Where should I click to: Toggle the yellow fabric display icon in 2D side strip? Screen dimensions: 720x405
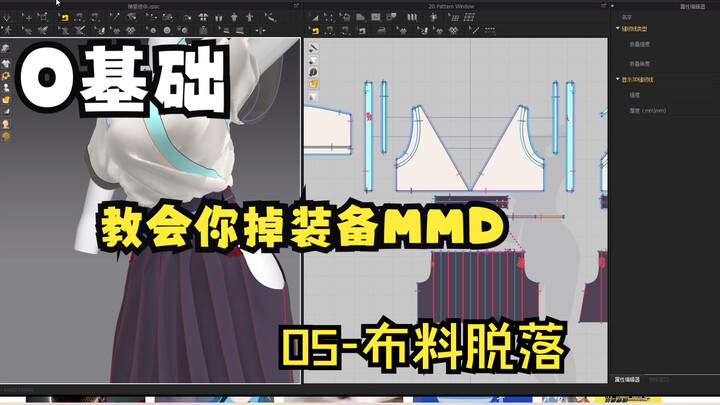[314, 84]
